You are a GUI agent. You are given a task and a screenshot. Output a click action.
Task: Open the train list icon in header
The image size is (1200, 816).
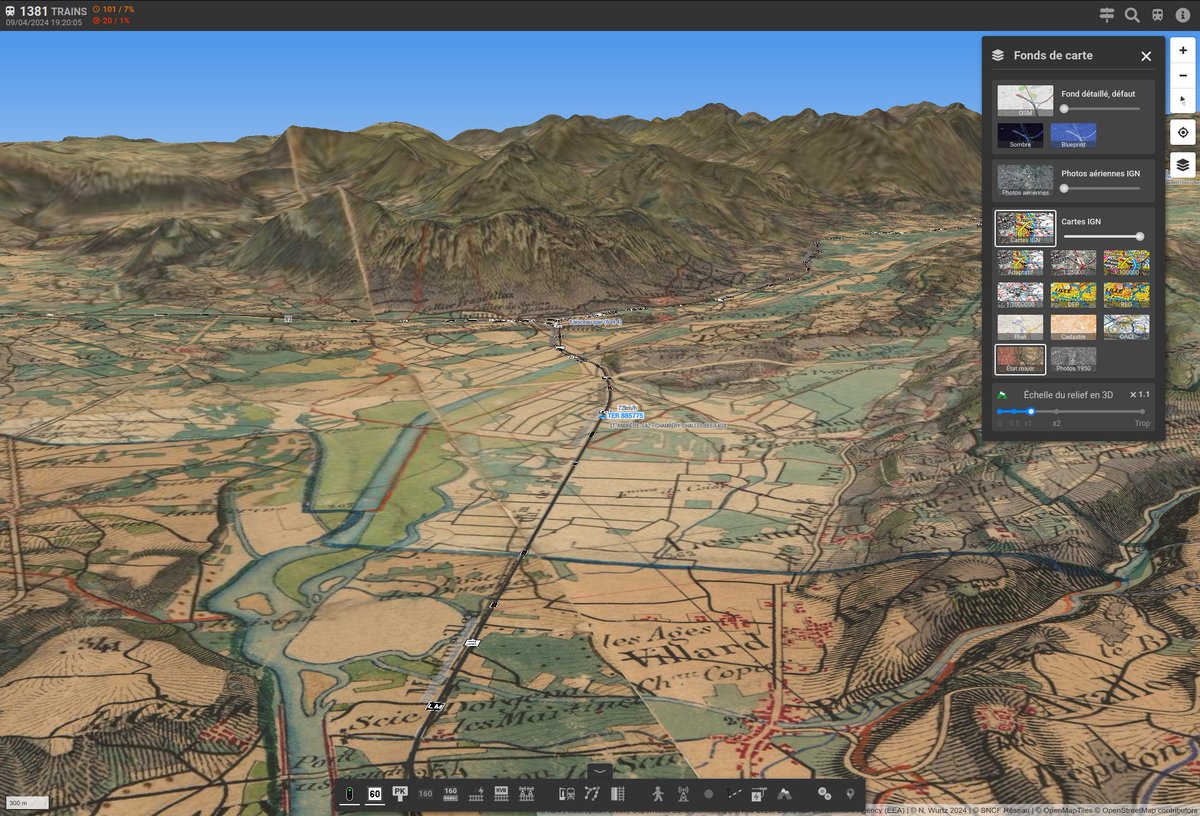[1157, 15]
